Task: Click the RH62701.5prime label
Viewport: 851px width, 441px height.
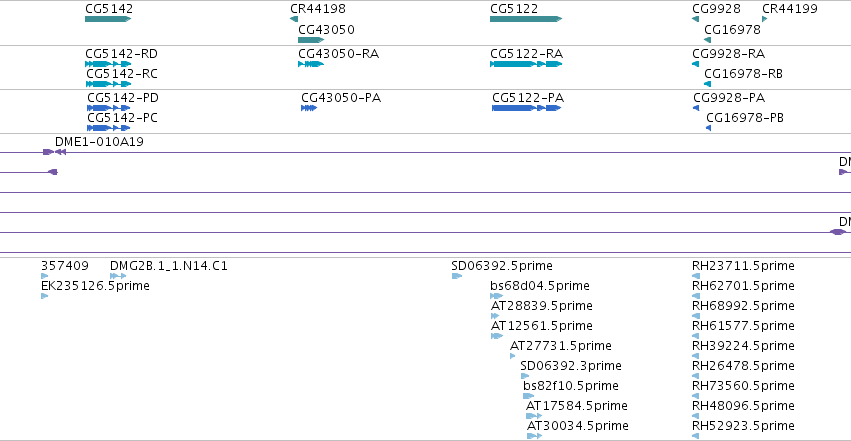Action: (743, 286)
